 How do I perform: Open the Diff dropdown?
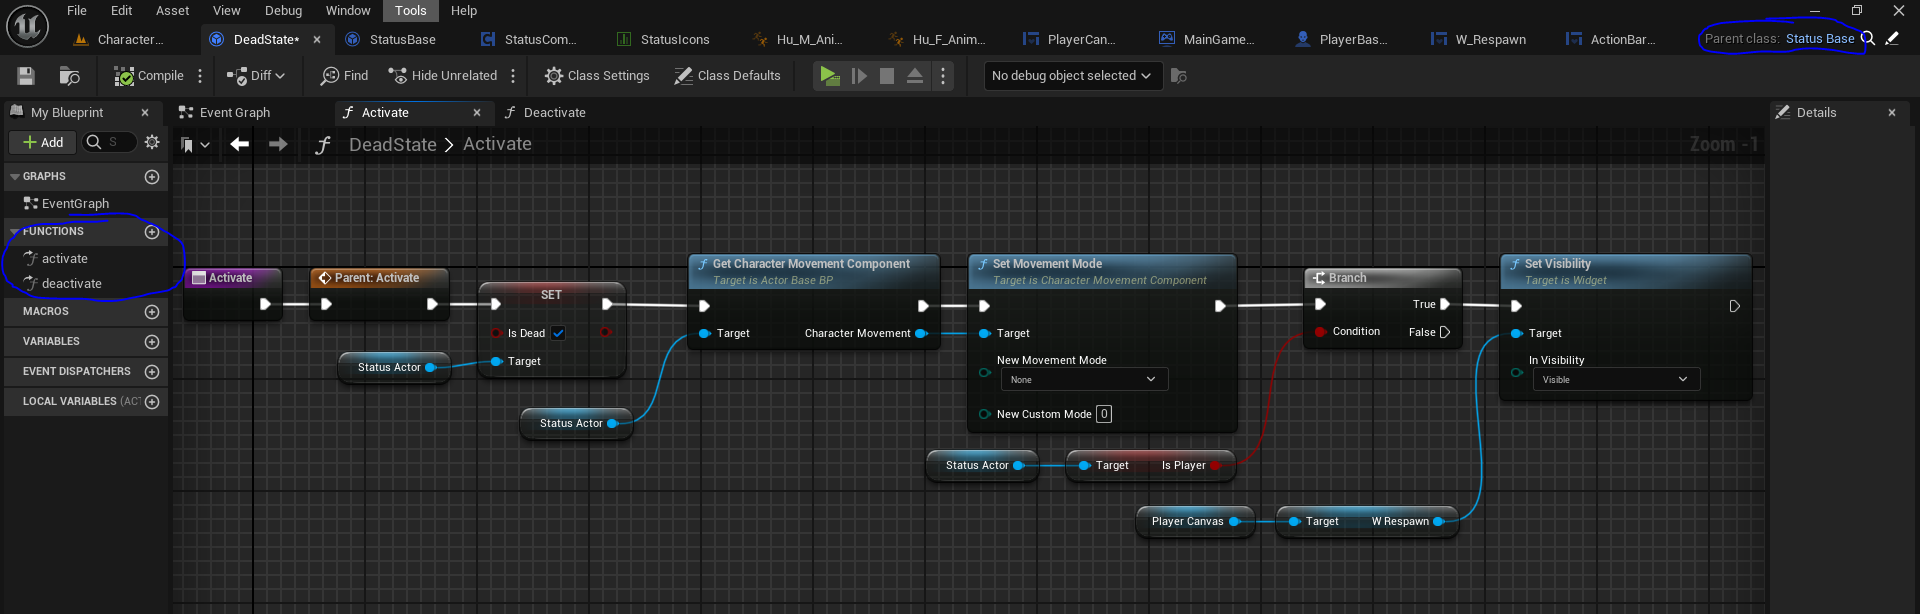[x=256, y=76]
